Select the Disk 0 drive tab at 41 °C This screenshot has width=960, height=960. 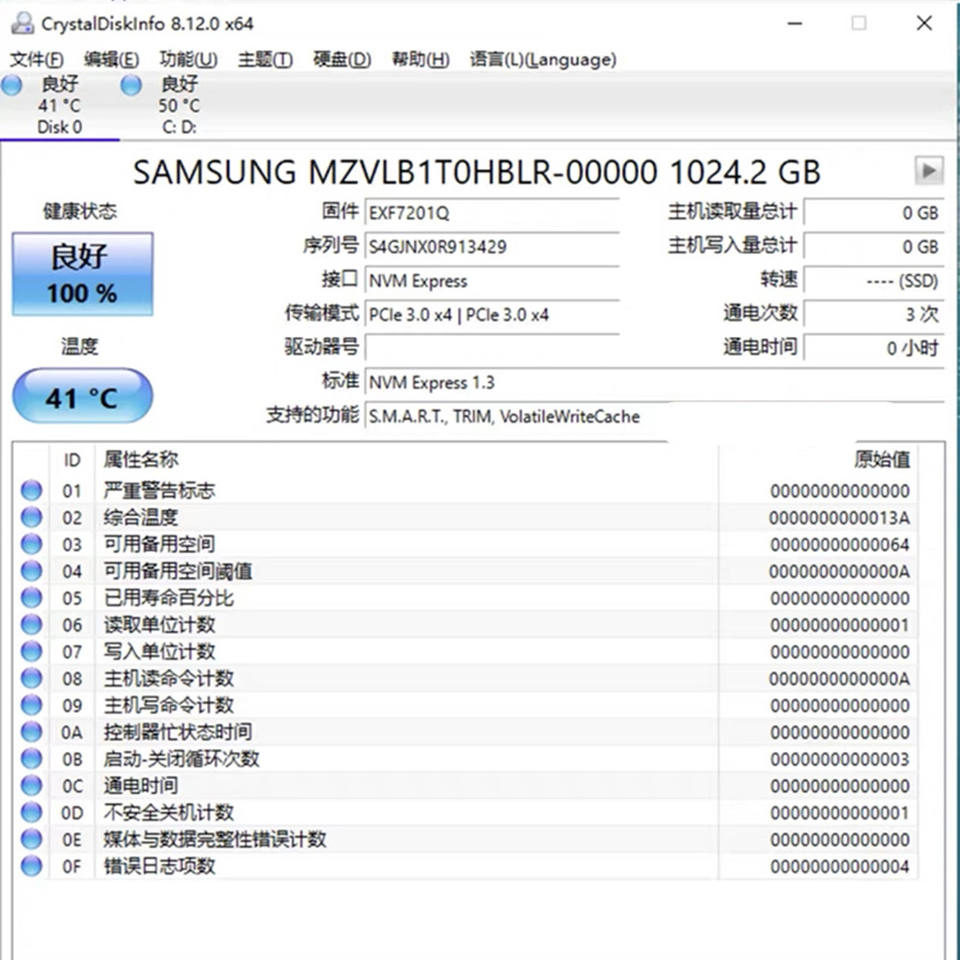pyautogui.click(x=59, y=105)
